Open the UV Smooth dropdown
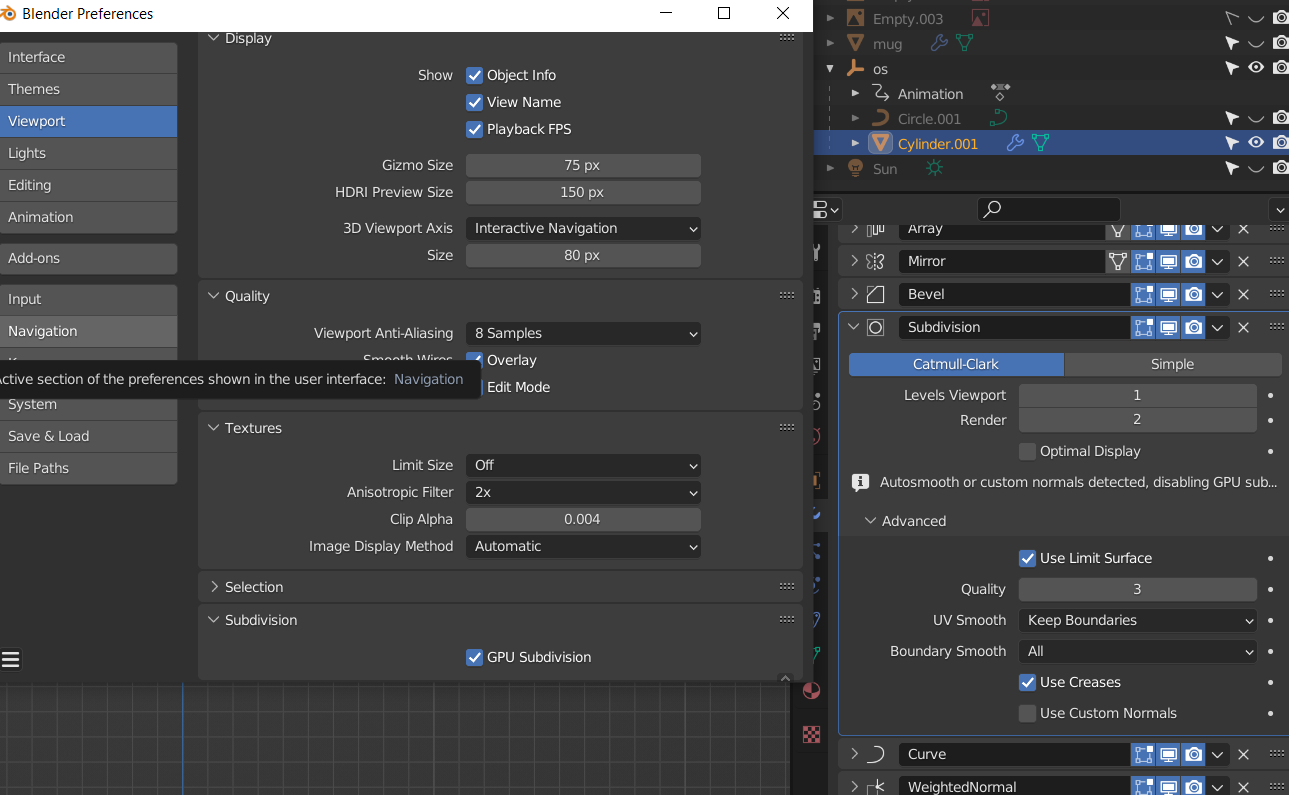 coord(1137,620)
